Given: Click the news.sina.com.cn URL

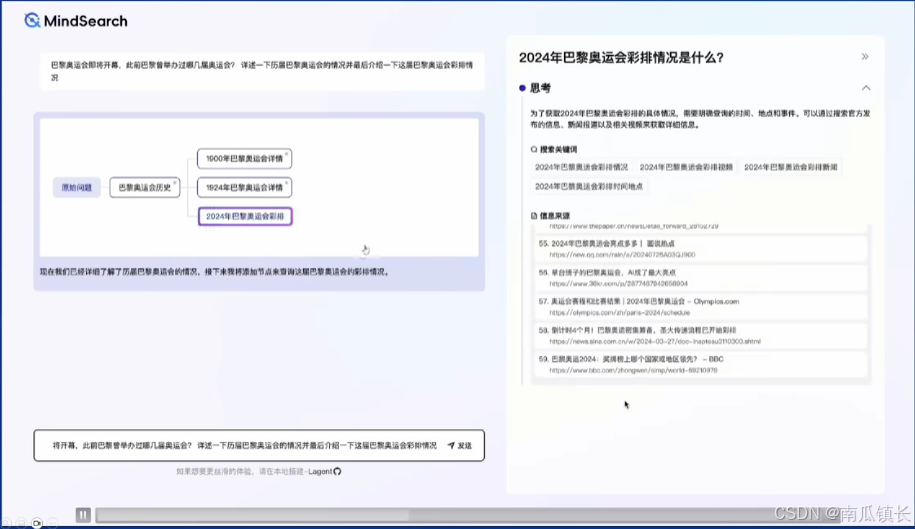Looking at the screenshot, I should 655,342.
